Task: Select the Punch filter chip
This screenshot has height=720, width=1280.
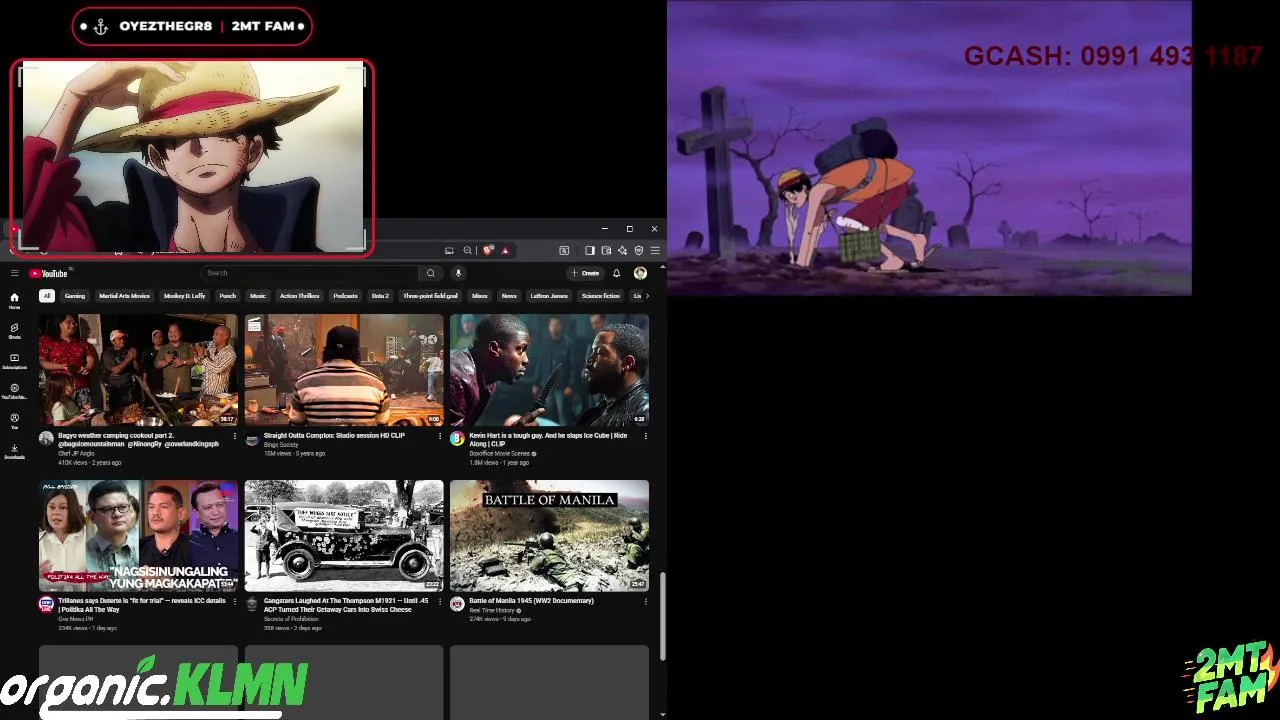Action: coord(228,296)
